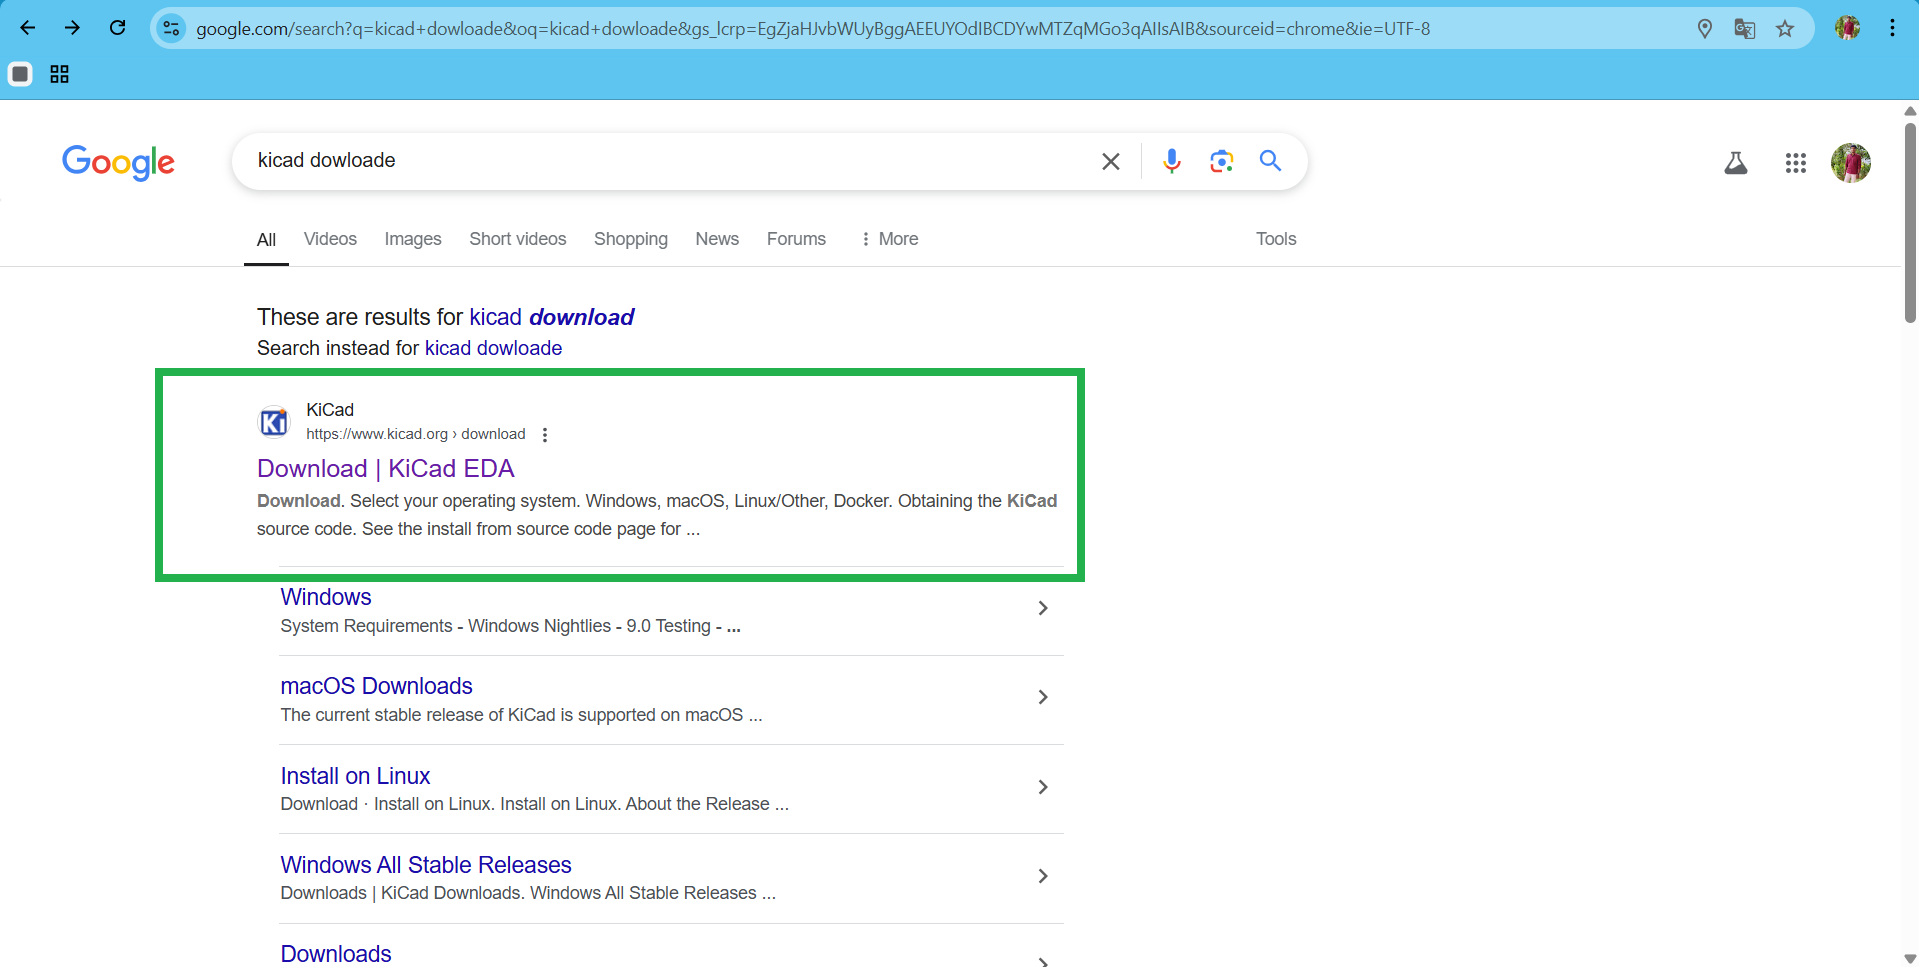1919x967 pixels.
Task: Select the All results tab
Action: tap(266, 239)
